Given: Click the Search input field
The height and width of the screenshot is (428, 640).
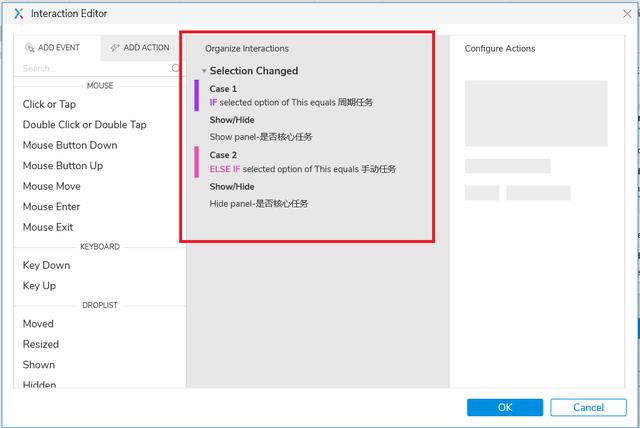Looking at the screenshot, I should point(96,68).
